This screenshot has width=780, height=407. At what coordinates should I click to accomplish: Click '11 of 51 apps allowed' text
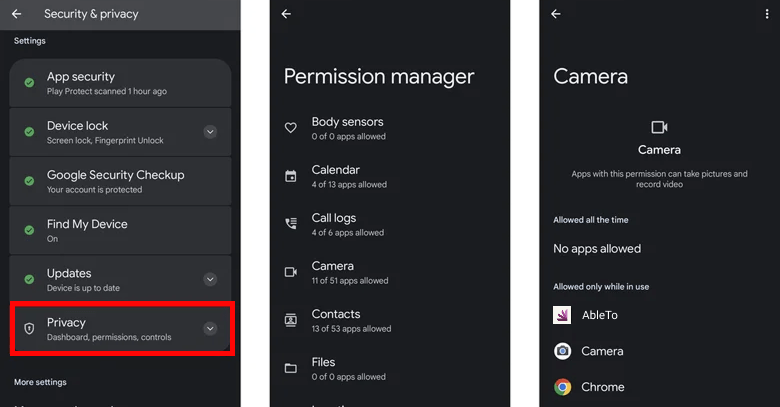(350, 281)
